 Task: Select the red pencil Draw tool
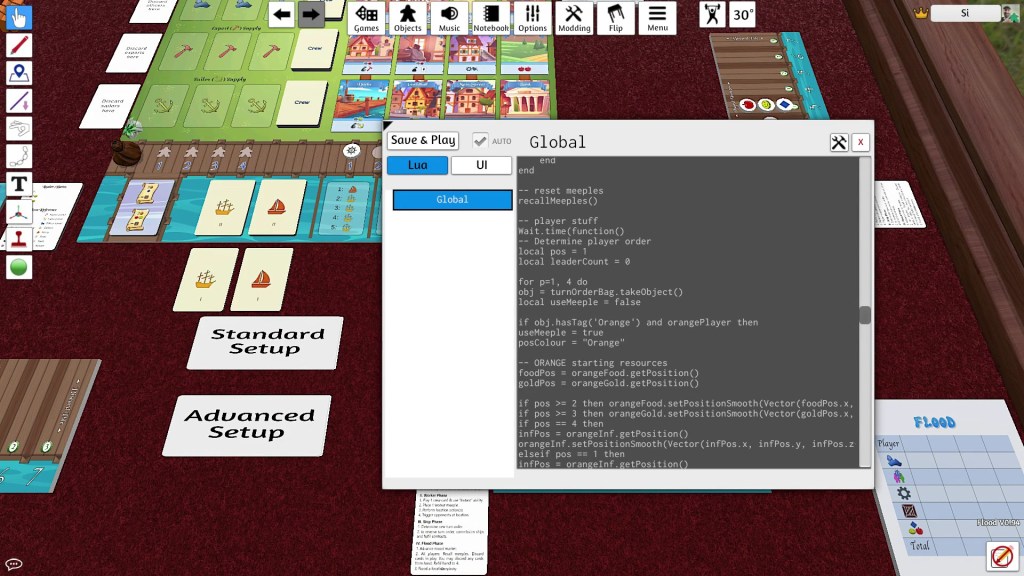point(19,45)
